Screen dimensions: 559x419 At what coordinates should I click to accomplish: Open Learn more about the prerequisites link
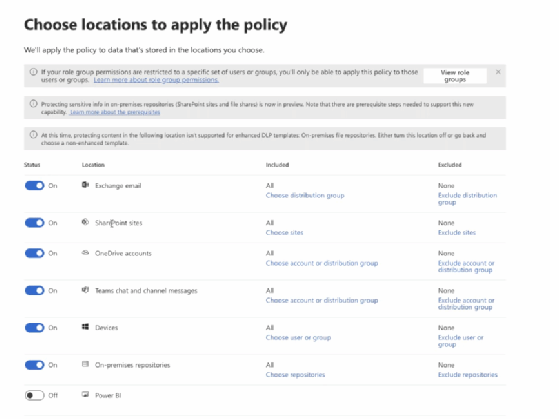click(115, 112)
